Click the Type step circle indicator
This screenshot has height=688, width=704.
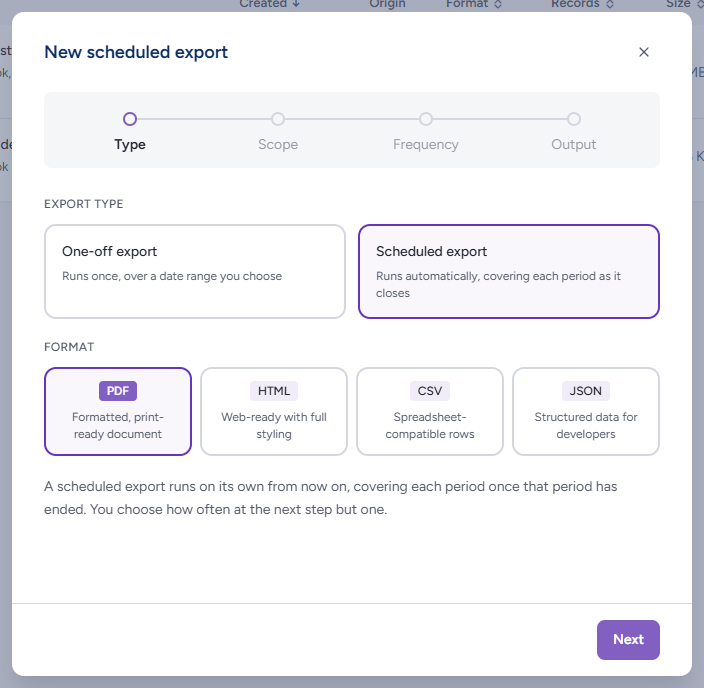(x=130, y=119)
